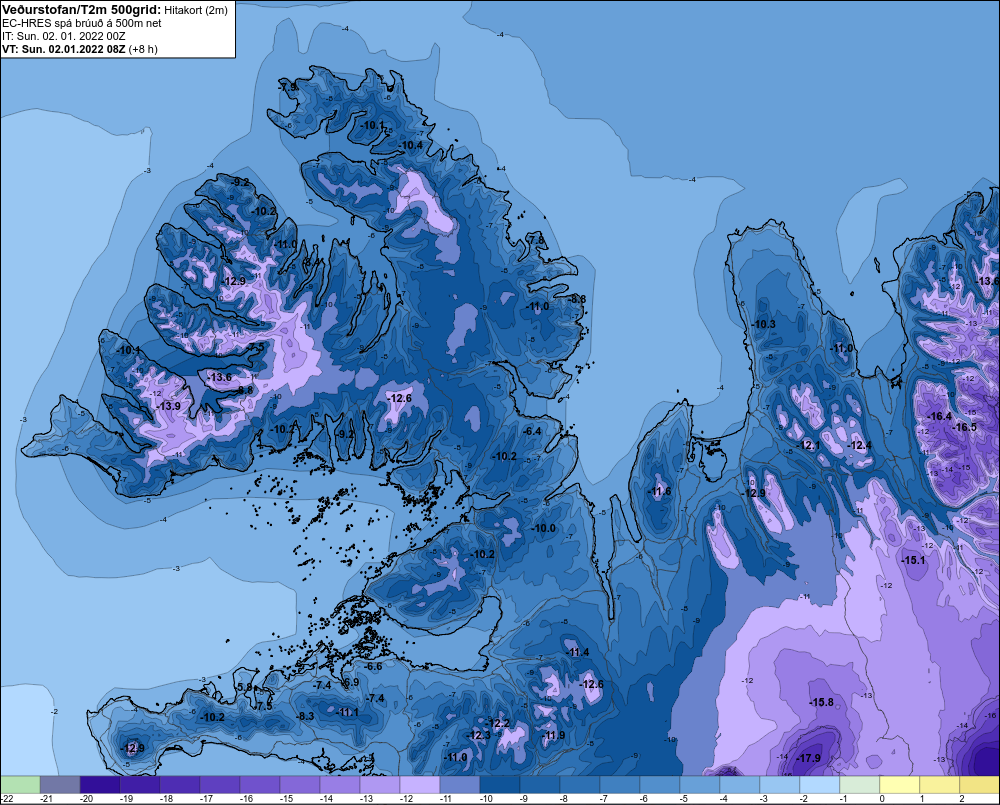Screen dimensions: 1000x805
Task: Click the legend swatch between -12 and -11
Action: pyautogui.click(x=420, y=785)
